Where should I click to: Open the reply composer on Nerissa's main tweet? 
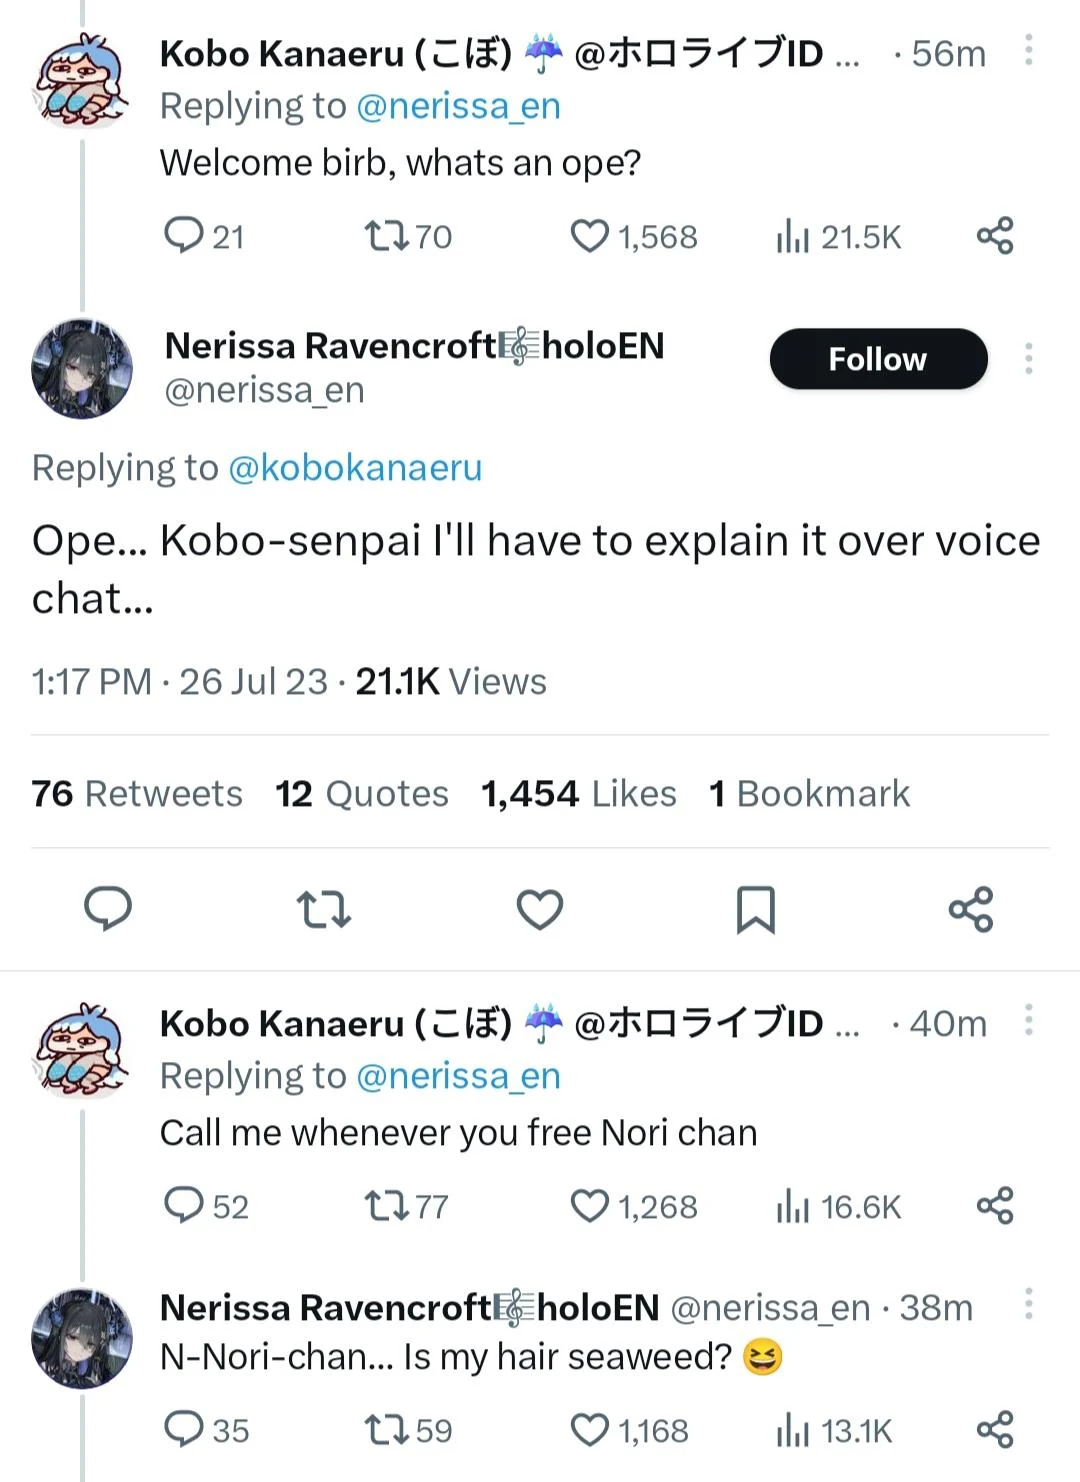pos(110,910)
